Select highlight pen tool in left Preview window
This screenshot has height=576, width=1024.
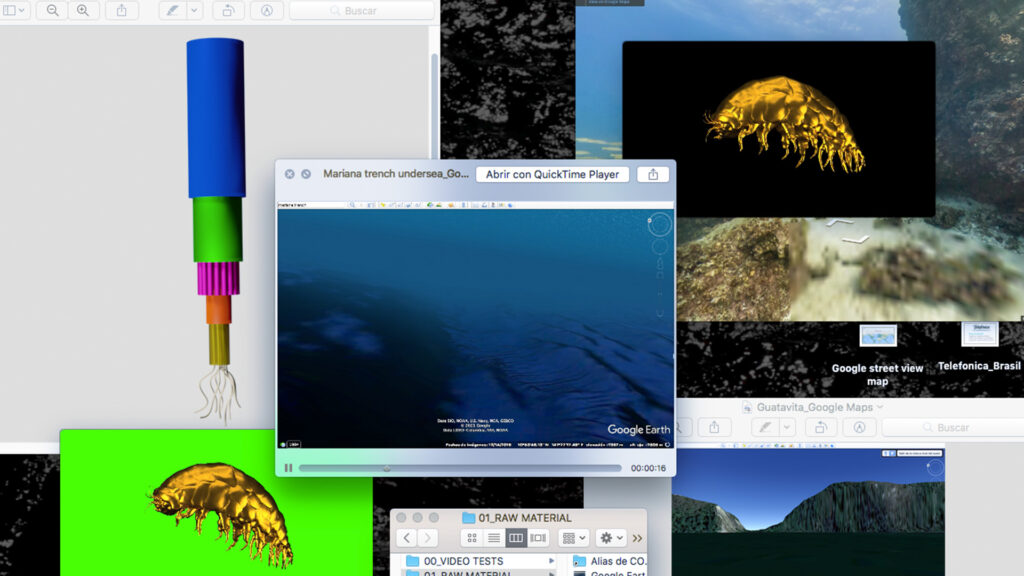pos(172,10)
